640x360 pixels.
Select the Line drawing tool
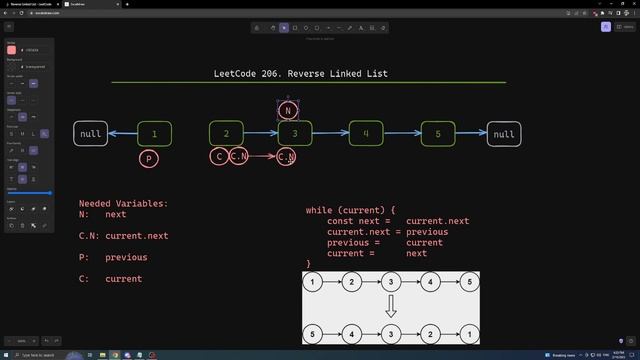point(339,28)
